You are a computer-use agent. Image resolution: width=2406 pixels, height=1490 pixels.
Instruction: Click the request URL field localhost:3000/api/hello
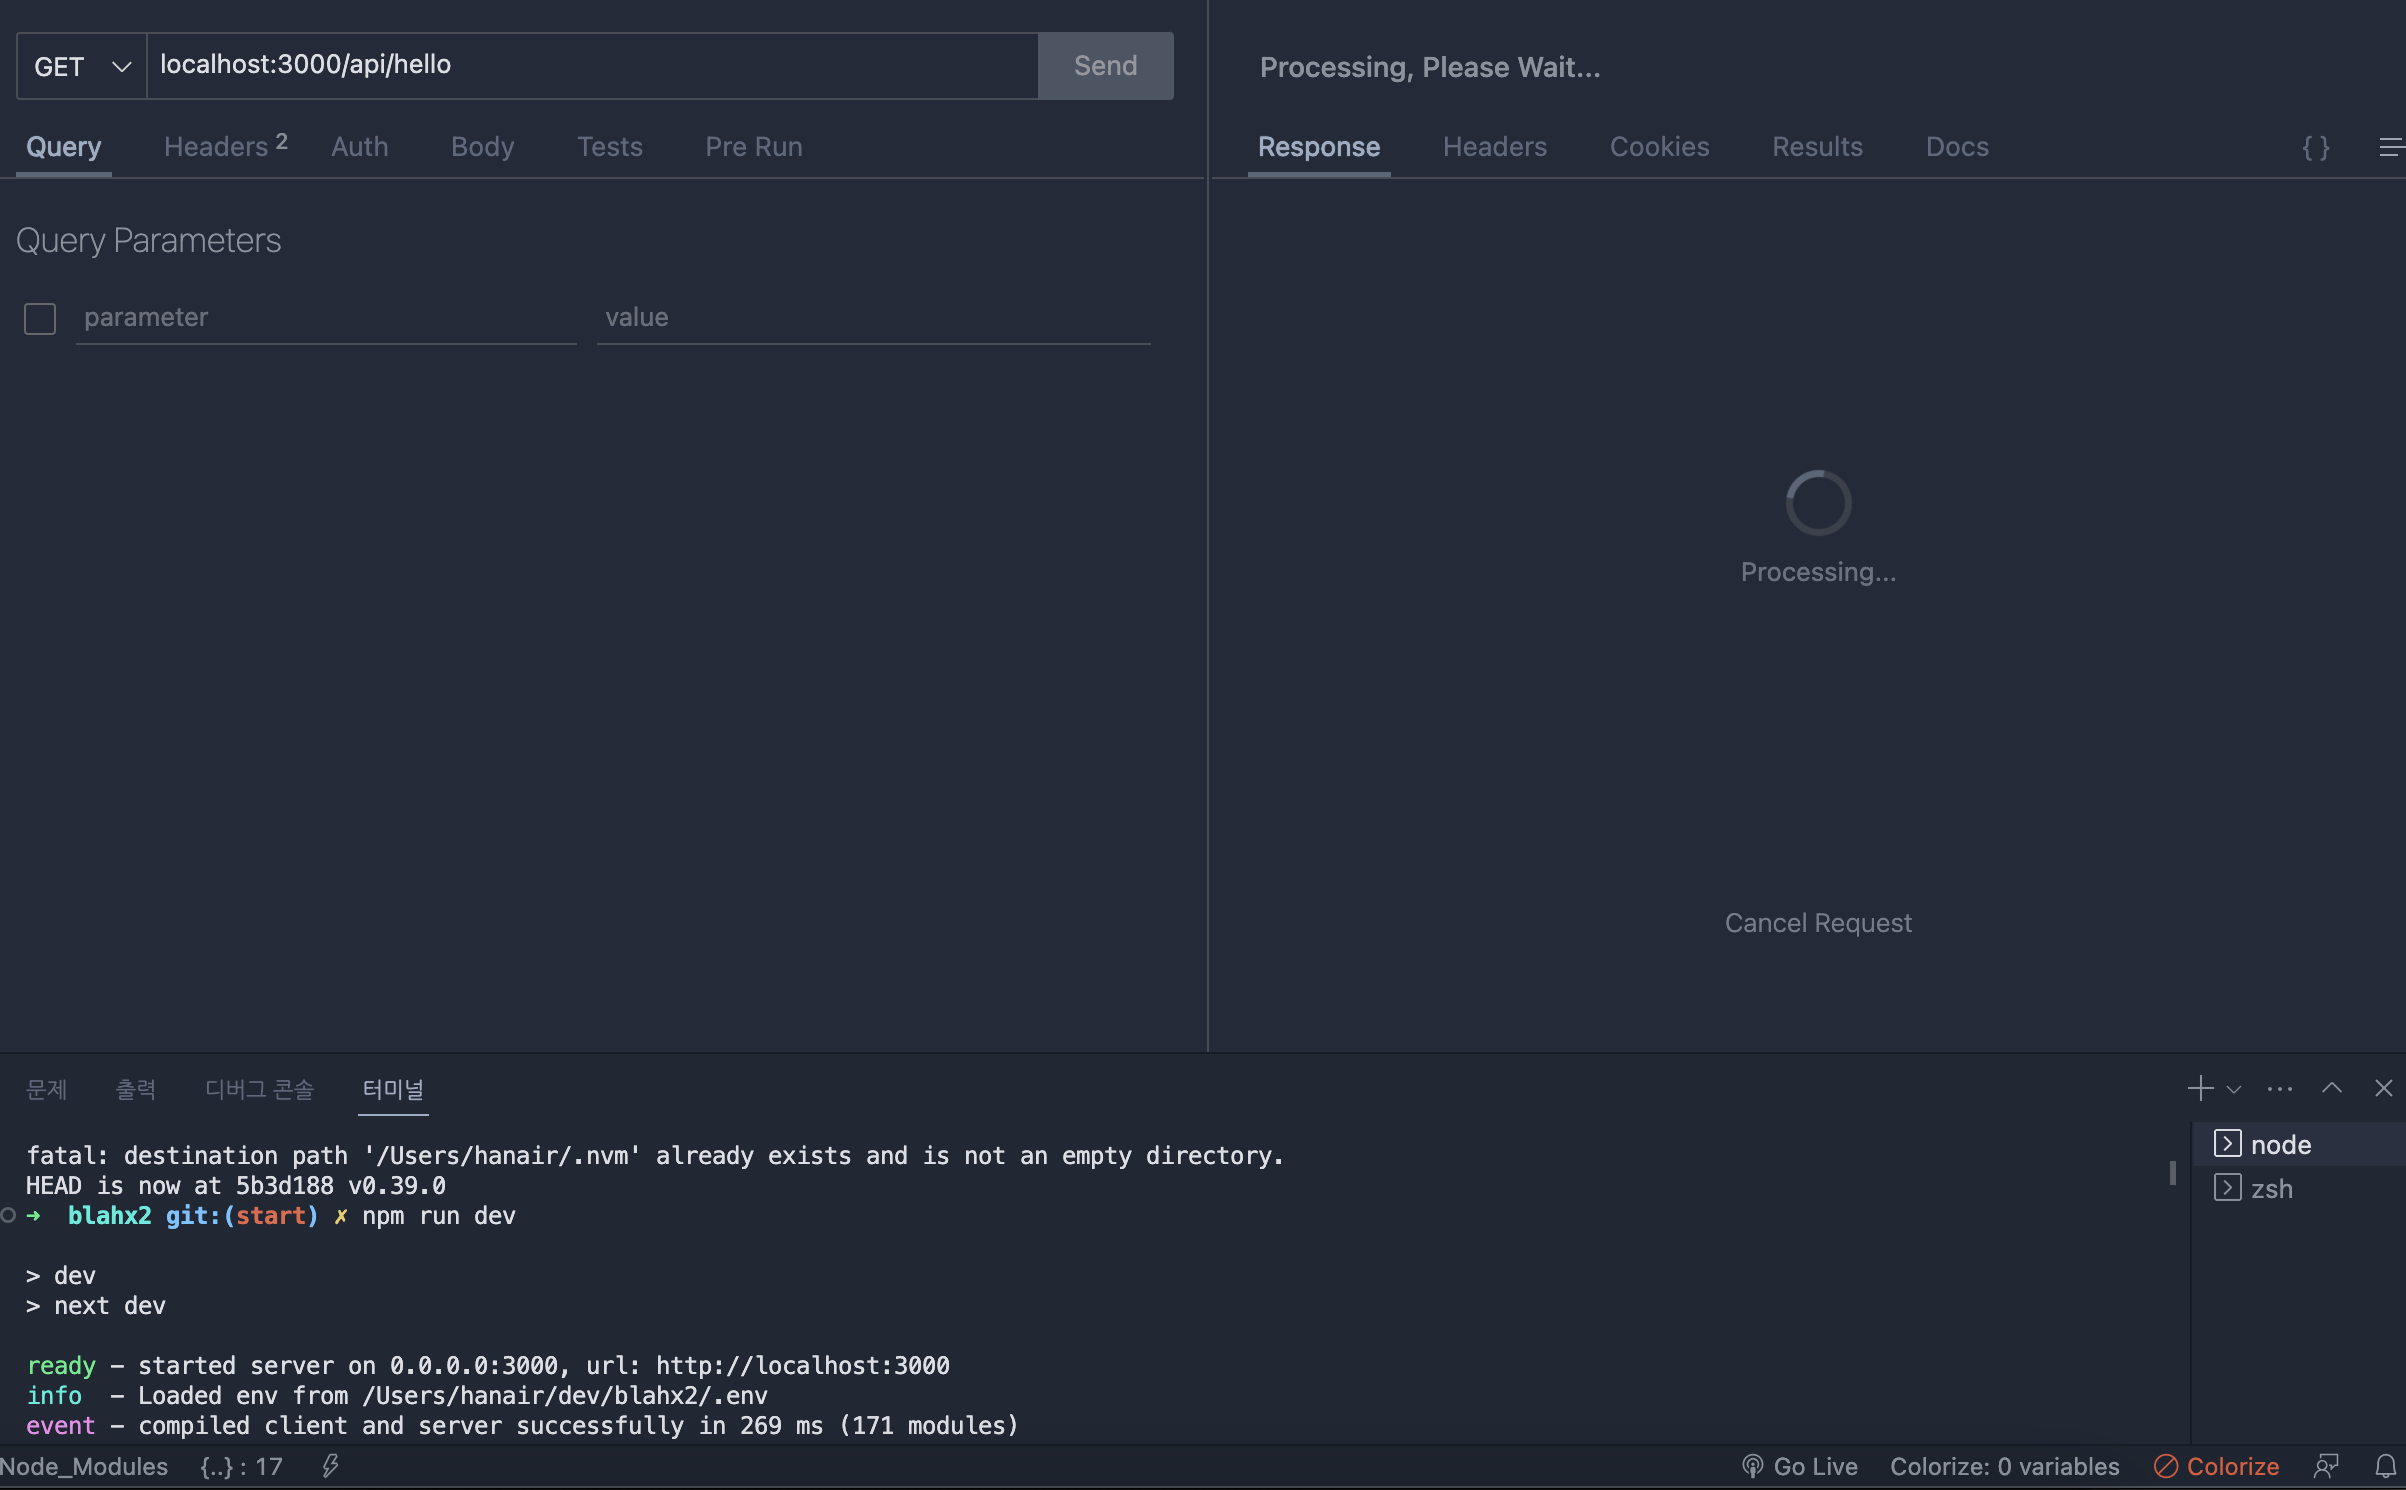click(593, 66)
